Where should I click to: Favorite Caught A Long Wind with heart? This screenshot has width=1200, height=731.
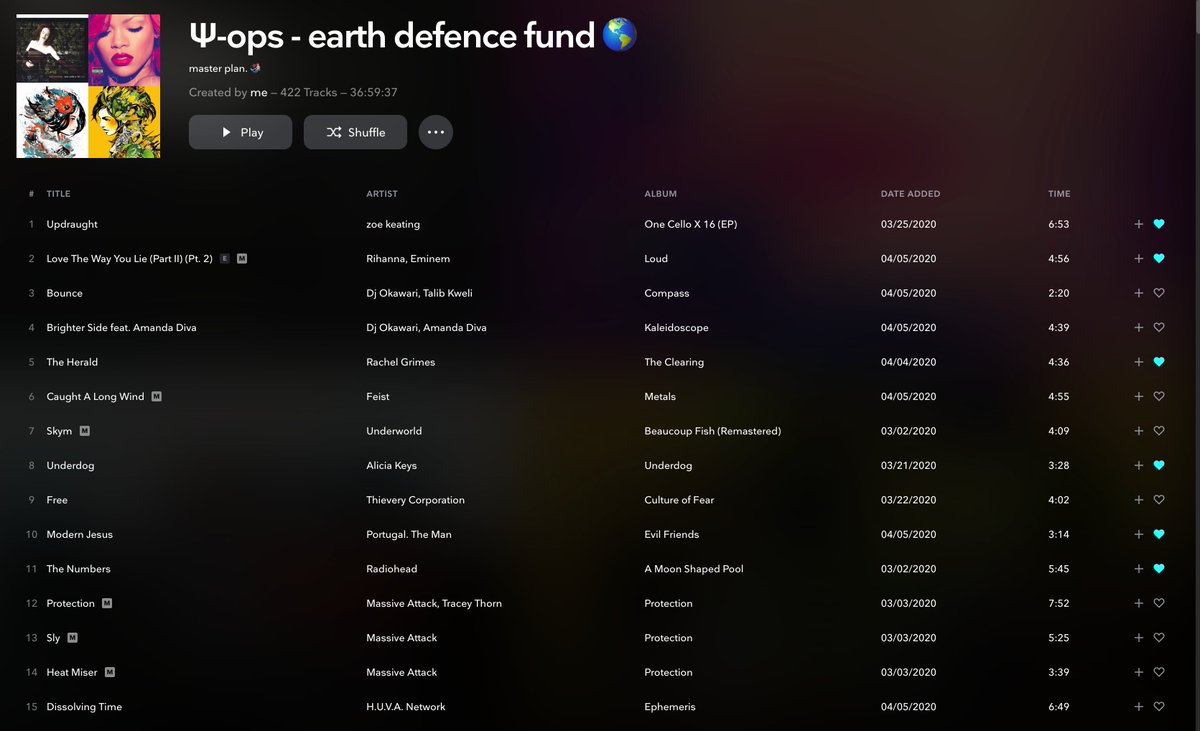pyautogui.click(x=1159, y=396)
